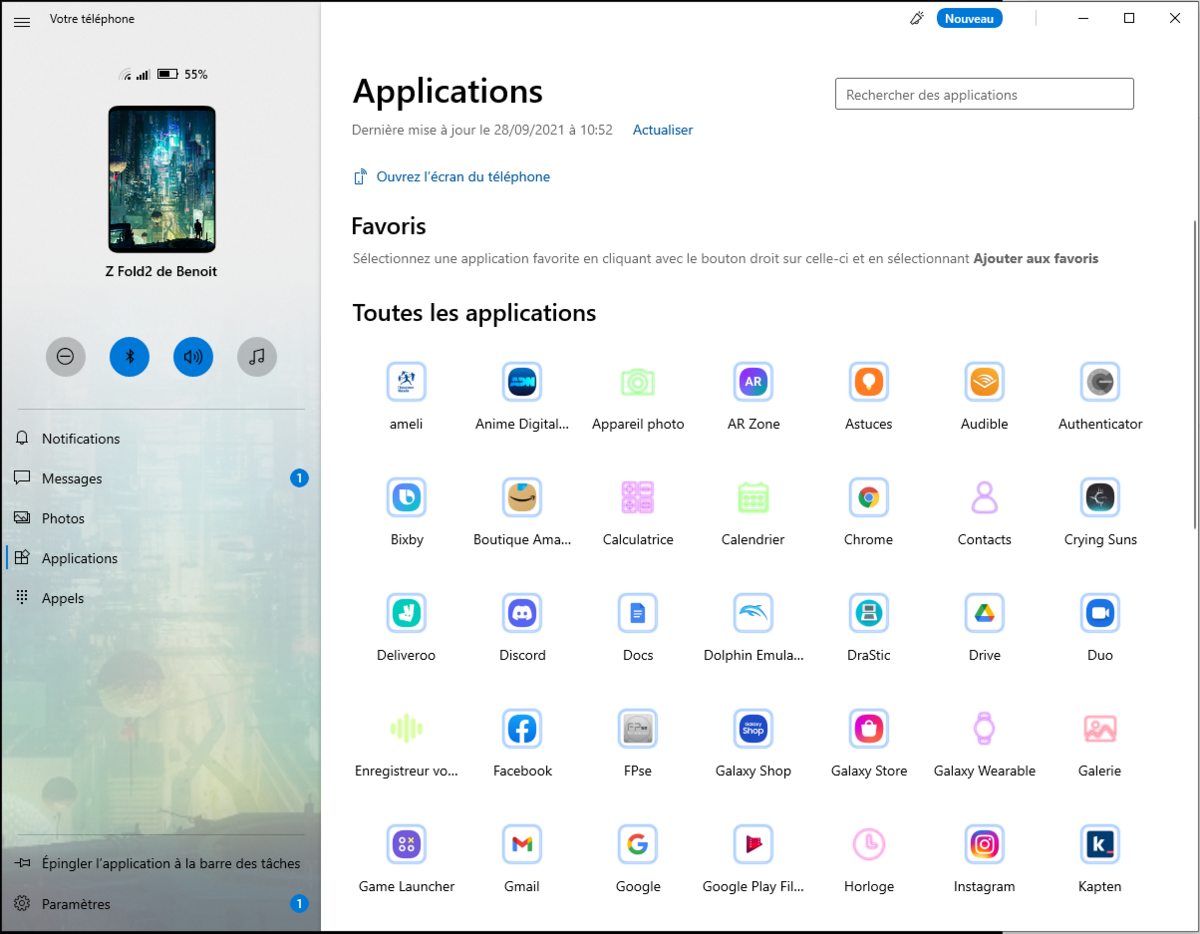
Task: Open the FPse app
Action: (638, 729)
